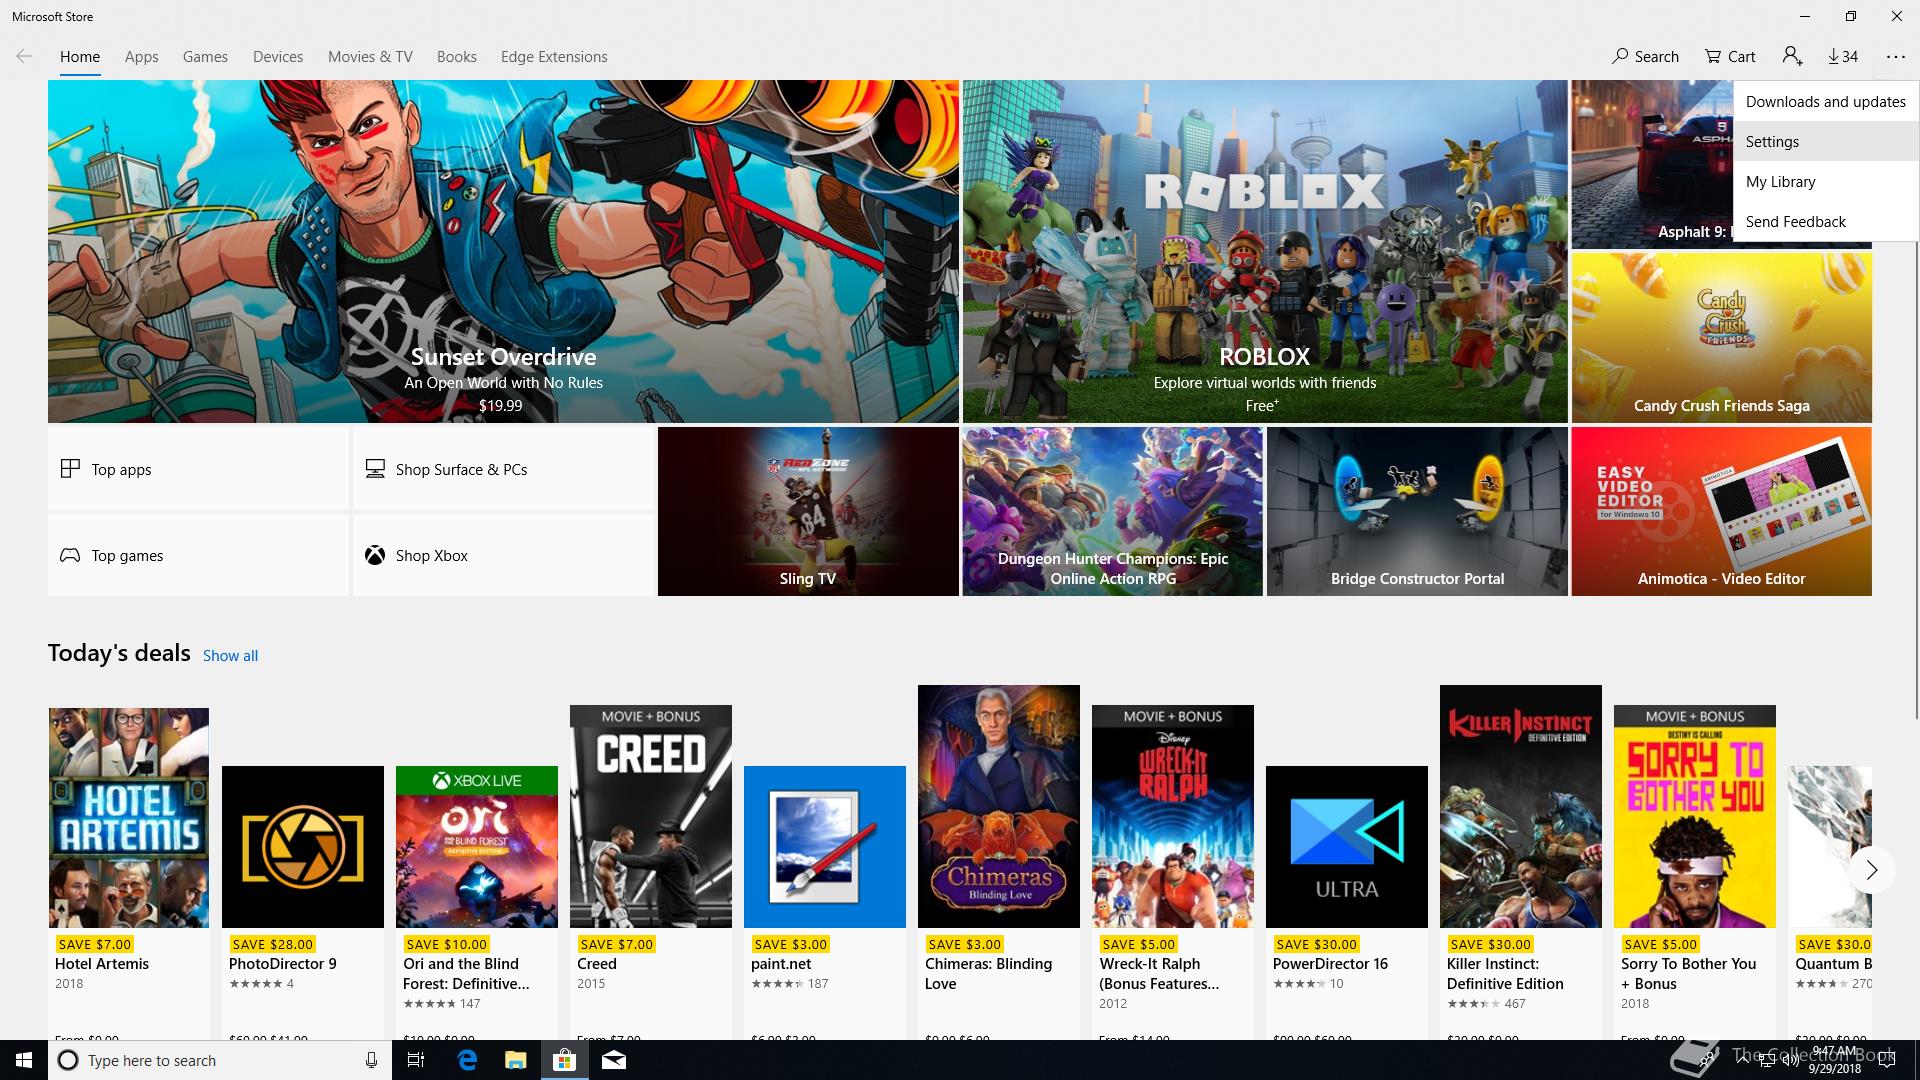Open the Shop Xbox tile

503,555
